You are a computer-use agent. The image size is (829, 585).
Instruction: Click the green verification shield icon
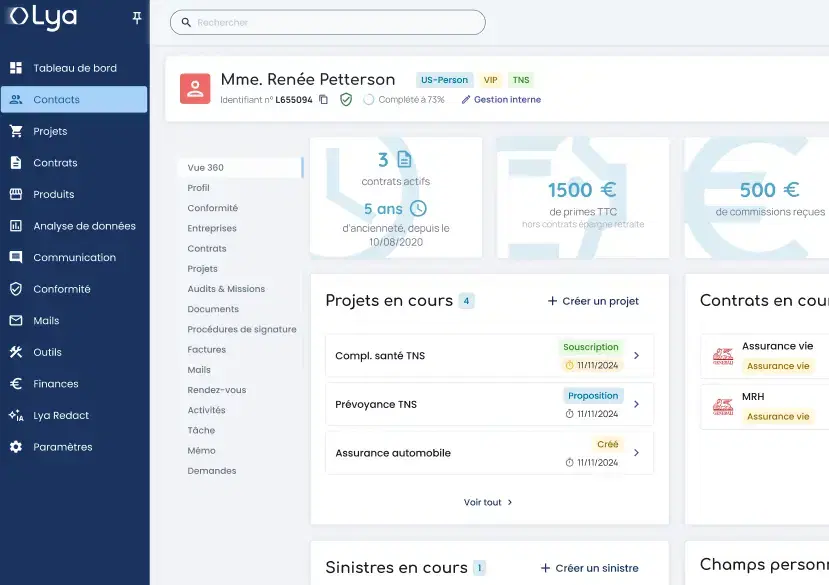[346, 100]
